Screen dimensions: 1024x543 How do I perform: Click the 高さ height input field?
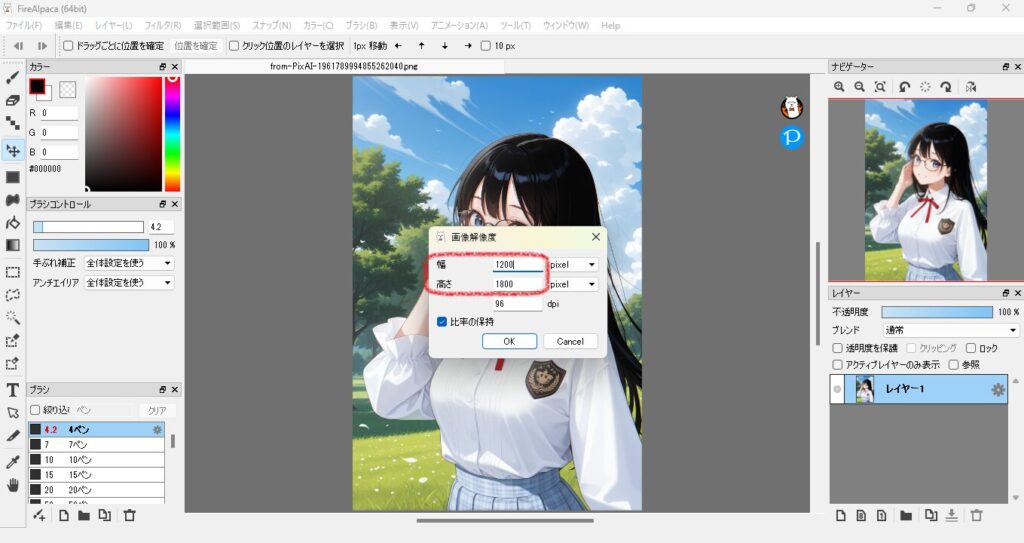pyautogui.click(x=518, y=284)
